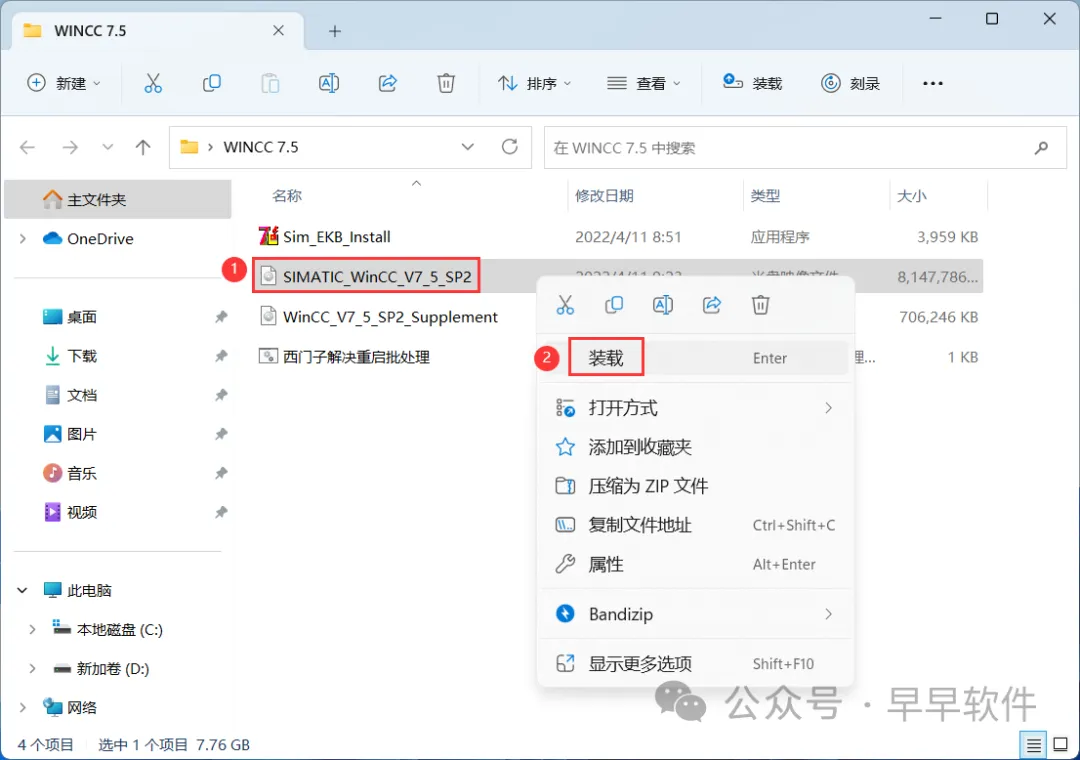
Task: Choose 添加到收藏夹 in context menu
Action: (695, 447)
